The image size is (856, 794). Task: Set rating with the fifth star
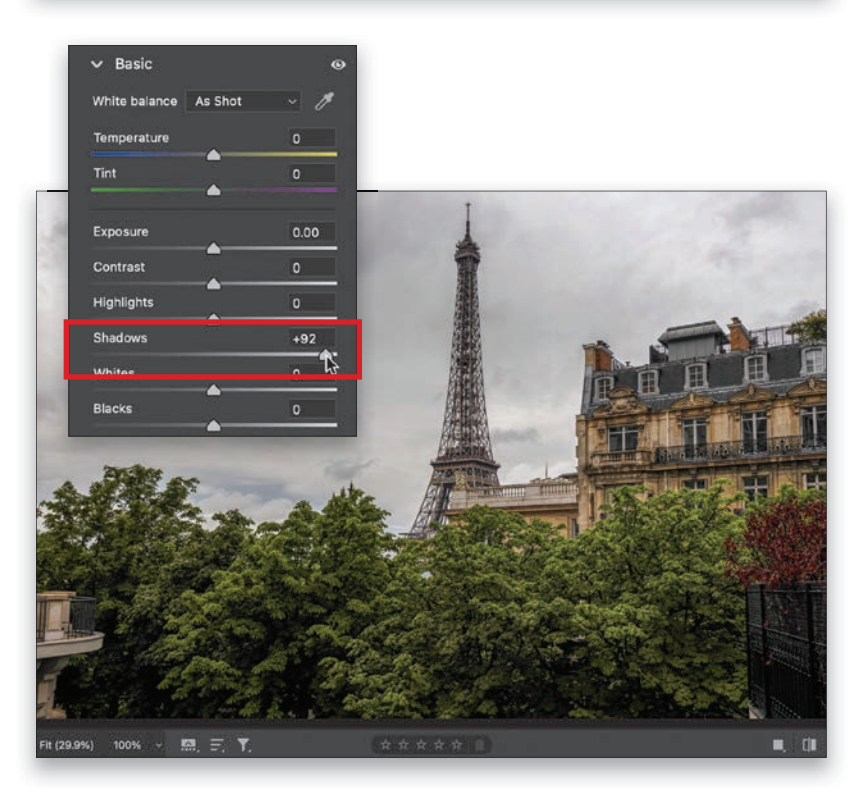(x=458, y=745)
